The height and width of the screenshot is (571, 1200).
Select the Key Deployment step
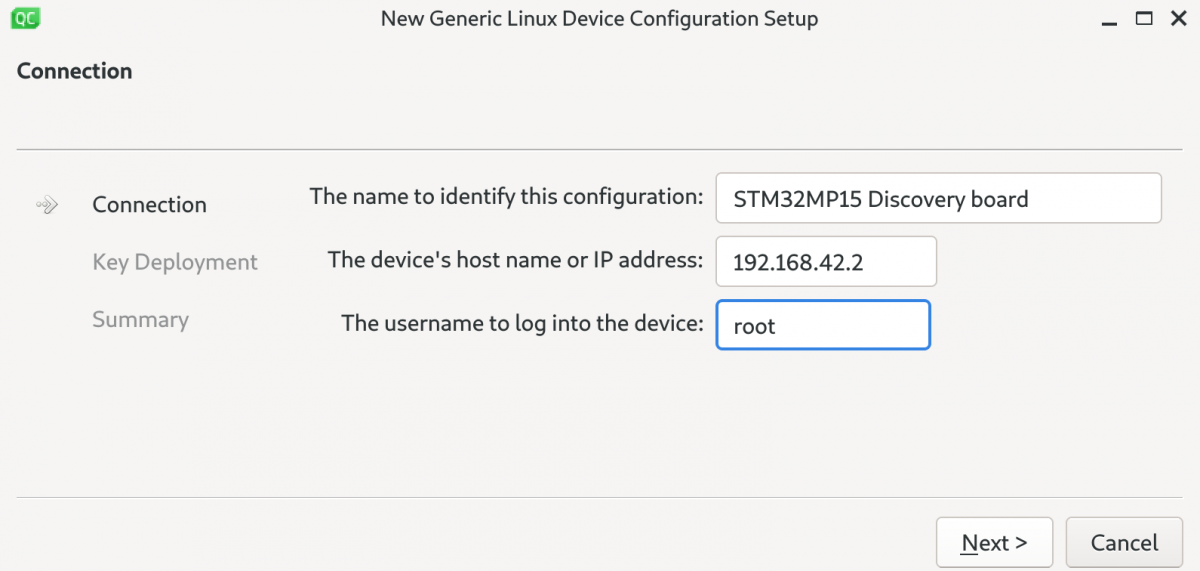coord(175,262)
